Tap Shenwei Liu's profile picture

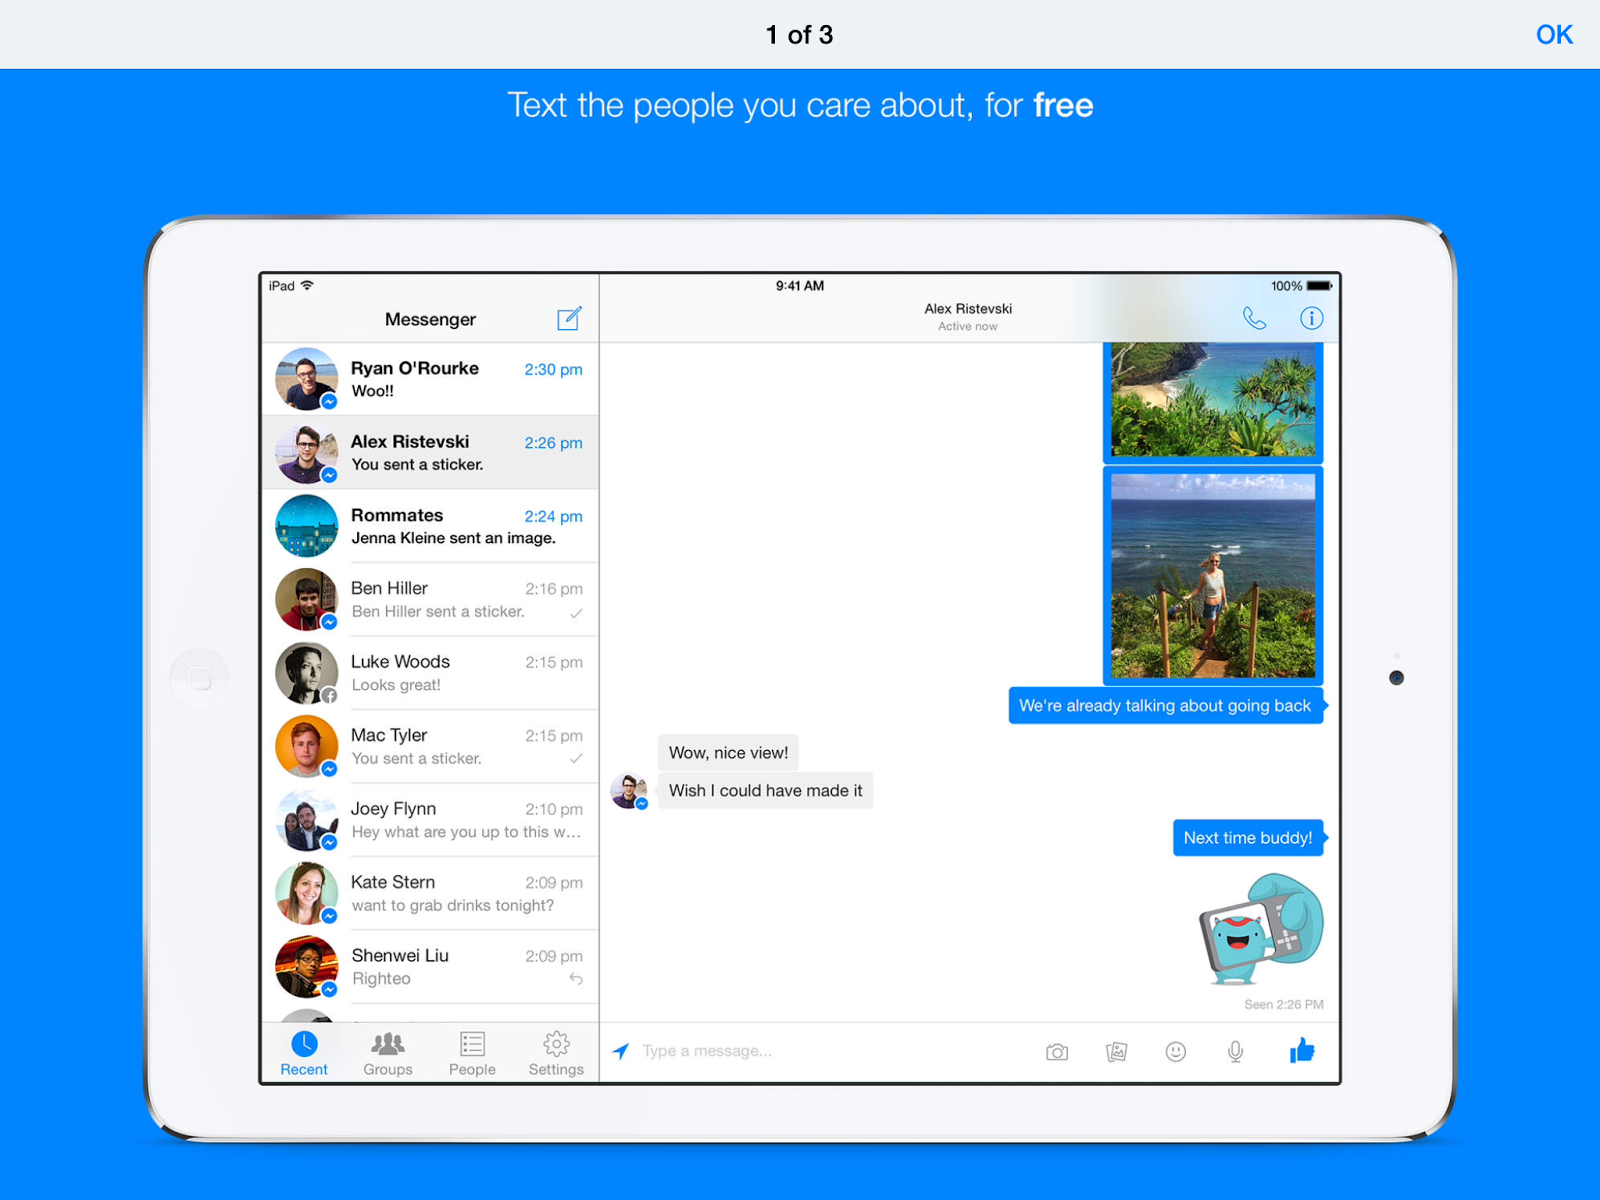(x=306, y=967)
